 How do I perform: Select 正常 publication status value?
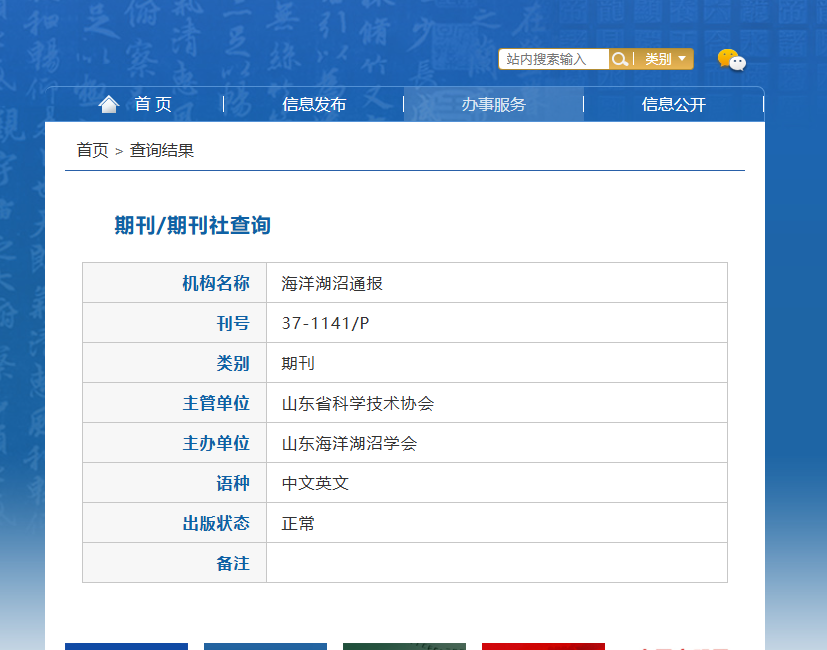pyautogui.click(x=298, y=523)
